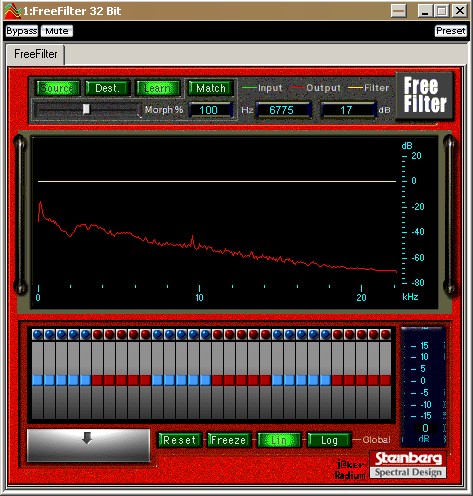Click the Morph slider handle

(86, 109)
